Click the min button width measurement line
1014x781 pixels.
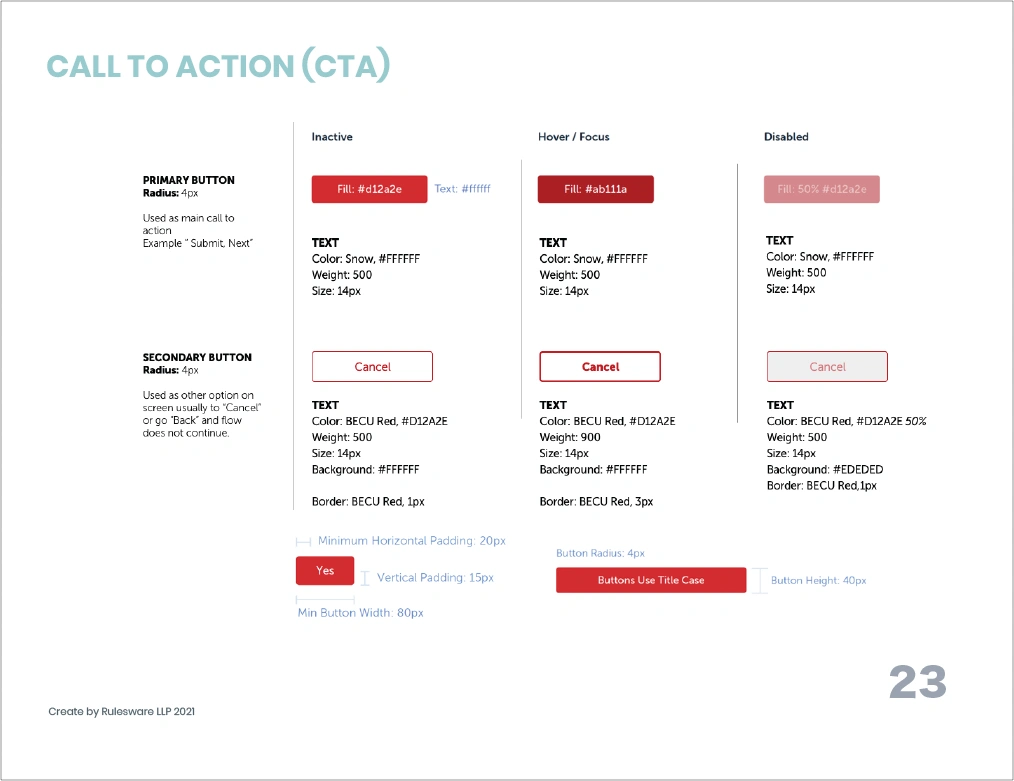coord(325,598)
